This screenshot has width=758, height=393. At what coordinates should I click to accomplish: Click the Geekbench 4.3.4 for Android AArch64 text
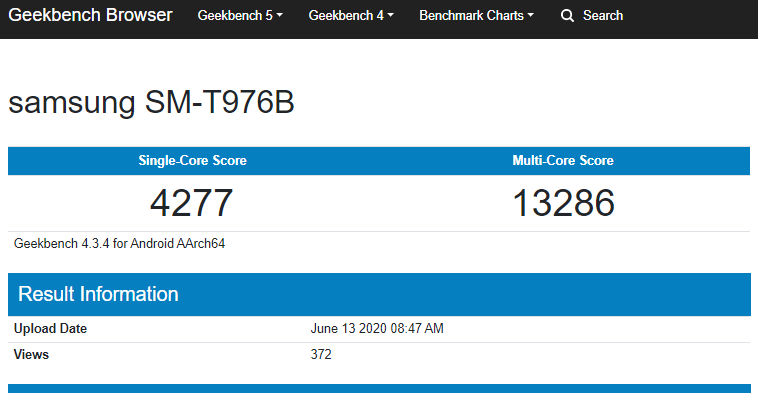click(119, 243)
